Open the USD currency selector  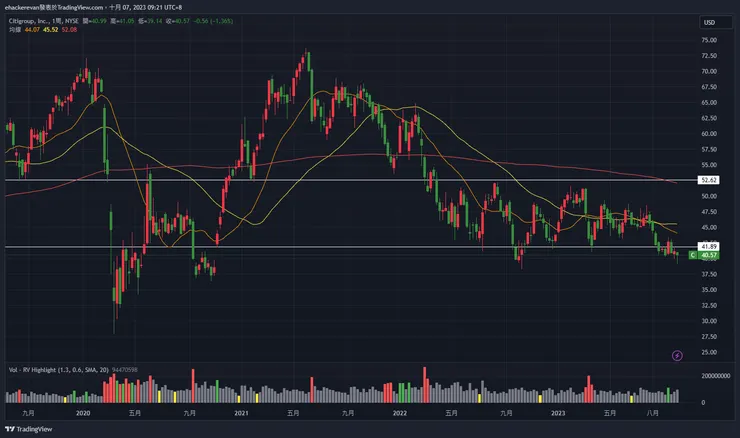tap(715, 22)
